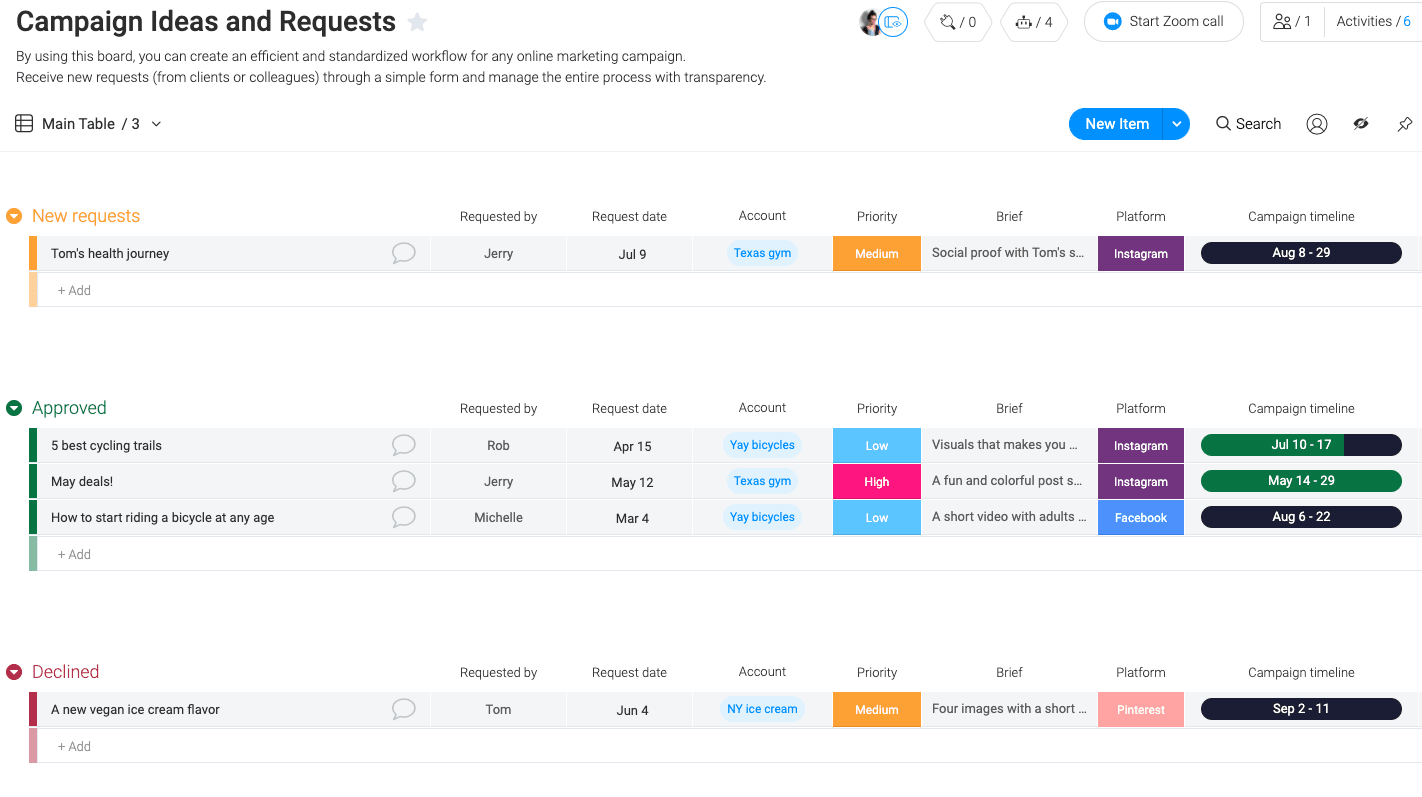This screenshot has height=797, width=1422.
Task: Start a Zoom call
Action: point(1163,22)
